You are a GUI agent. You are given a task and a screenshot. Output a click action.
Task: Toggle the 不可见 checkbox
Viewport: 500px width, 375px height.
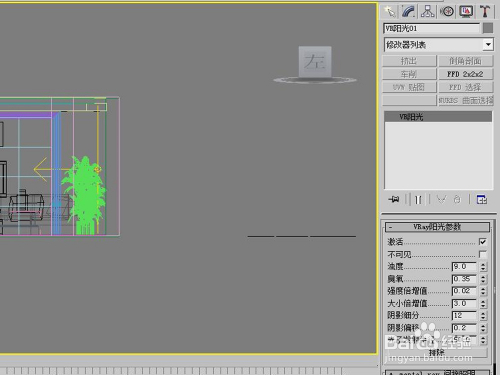tap(482, 254)
